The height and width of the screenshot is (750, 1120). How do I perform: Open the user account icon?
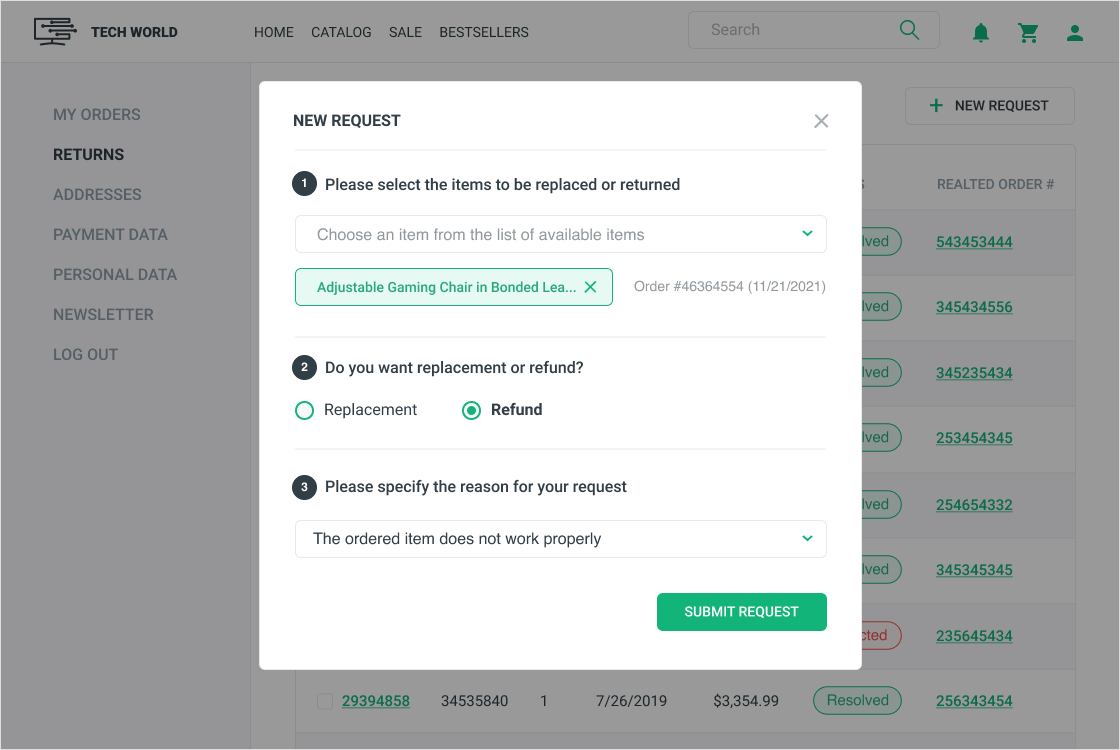point(1075,33)
